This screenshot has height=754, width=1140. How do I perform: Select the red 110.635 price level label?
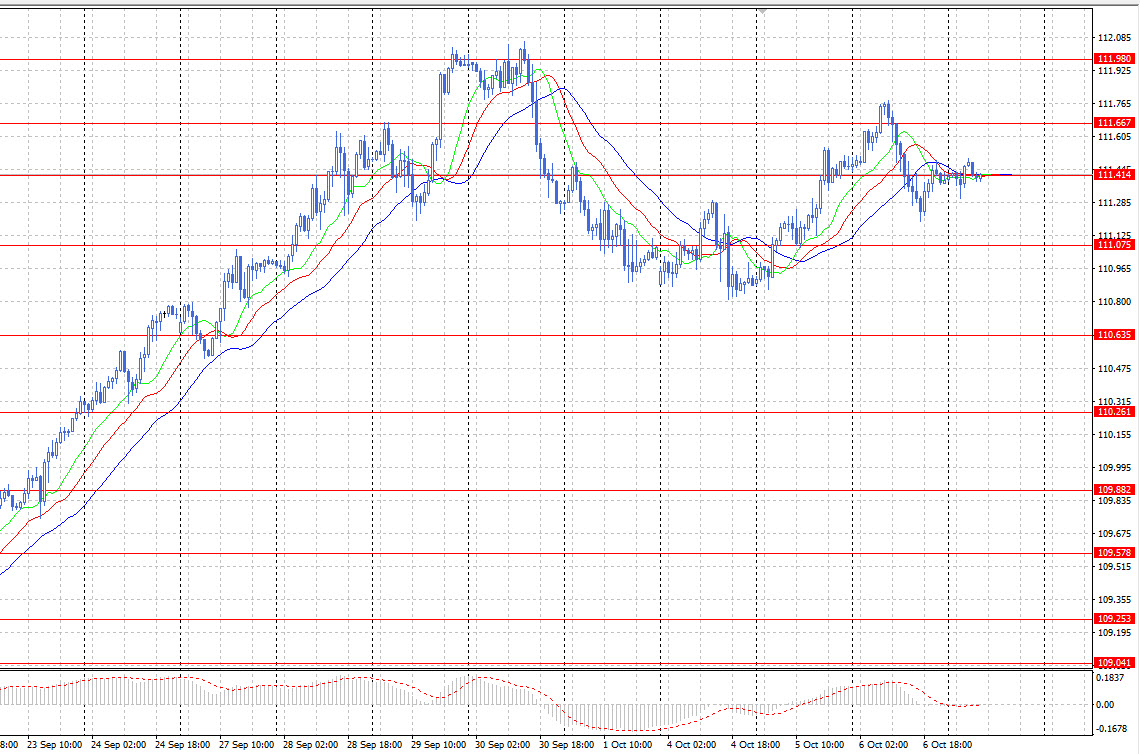click(1114, 335)
